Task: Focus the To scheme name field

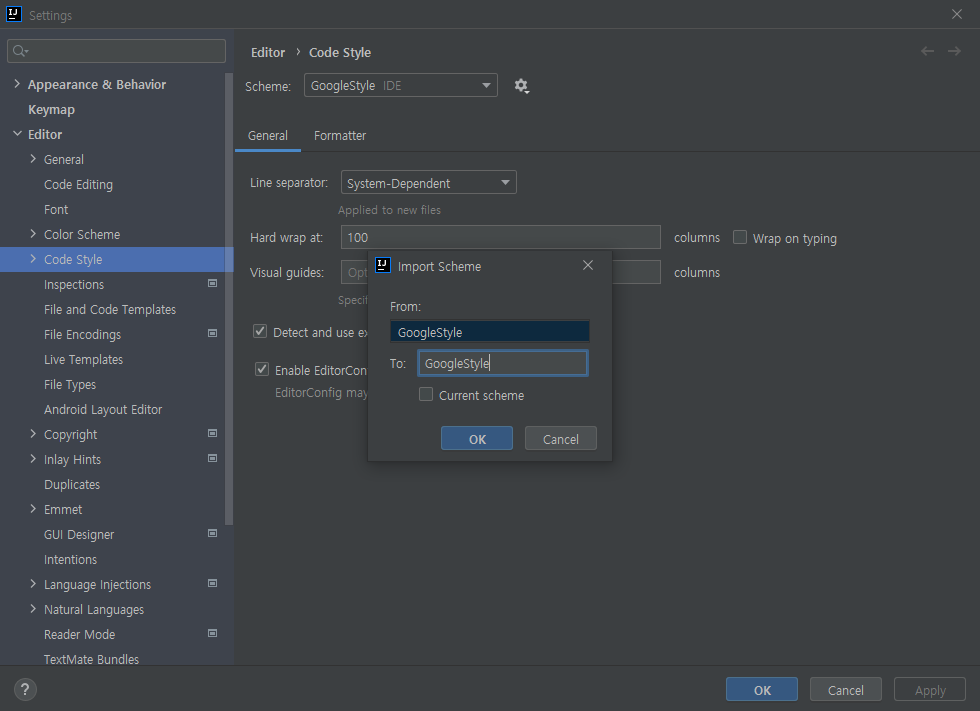Action: [502, 363]
